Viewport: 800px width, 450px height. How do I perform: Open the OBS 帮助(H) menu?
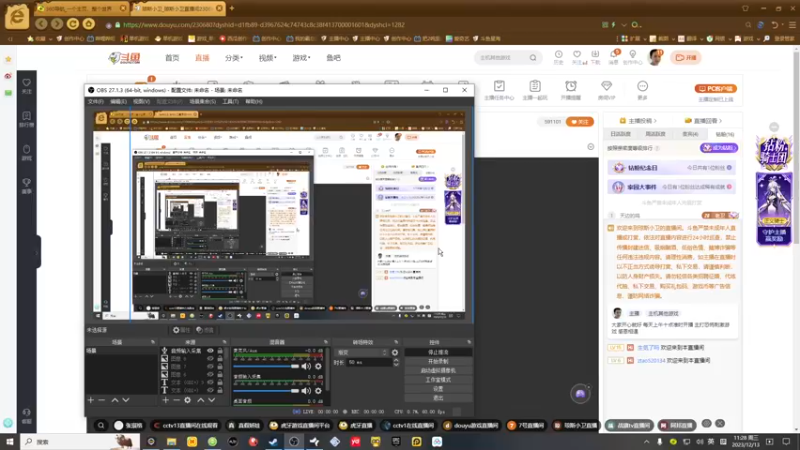(x=254, y=102)
